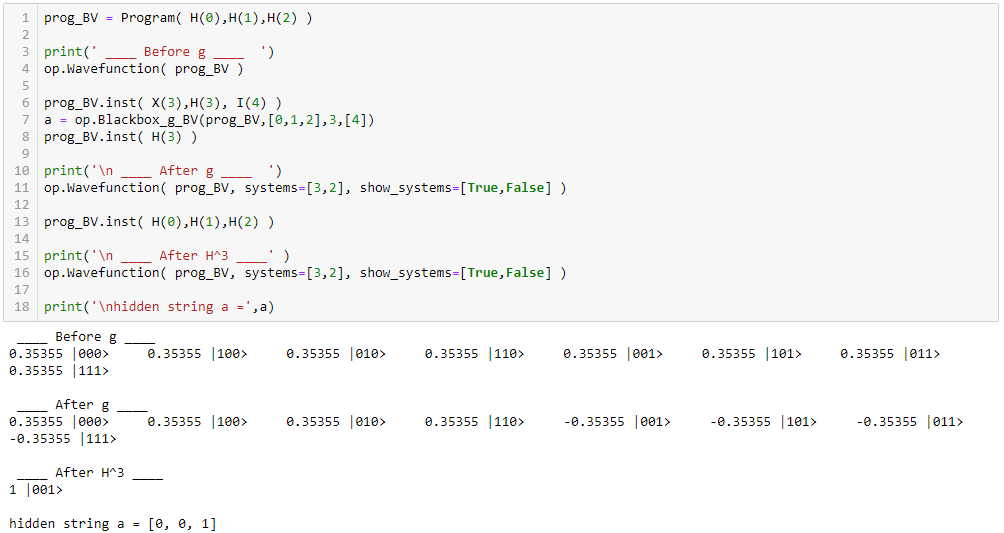Click line 13 applying H(0),H(1),H(2)

[x=158, y=222]
